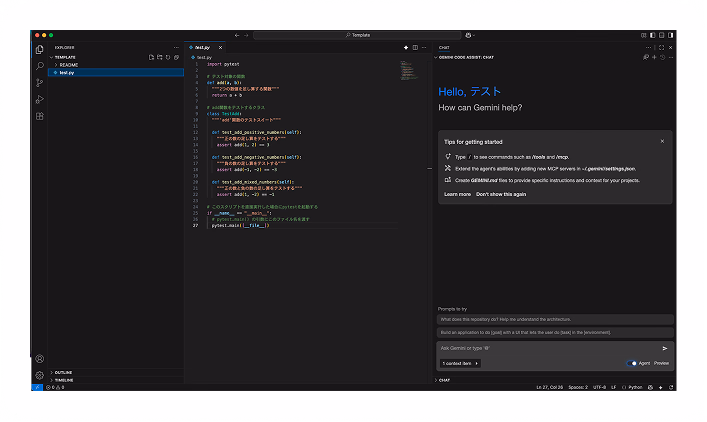Split the editor using the split icon
707x422 pixels.
tap(416, 47)
